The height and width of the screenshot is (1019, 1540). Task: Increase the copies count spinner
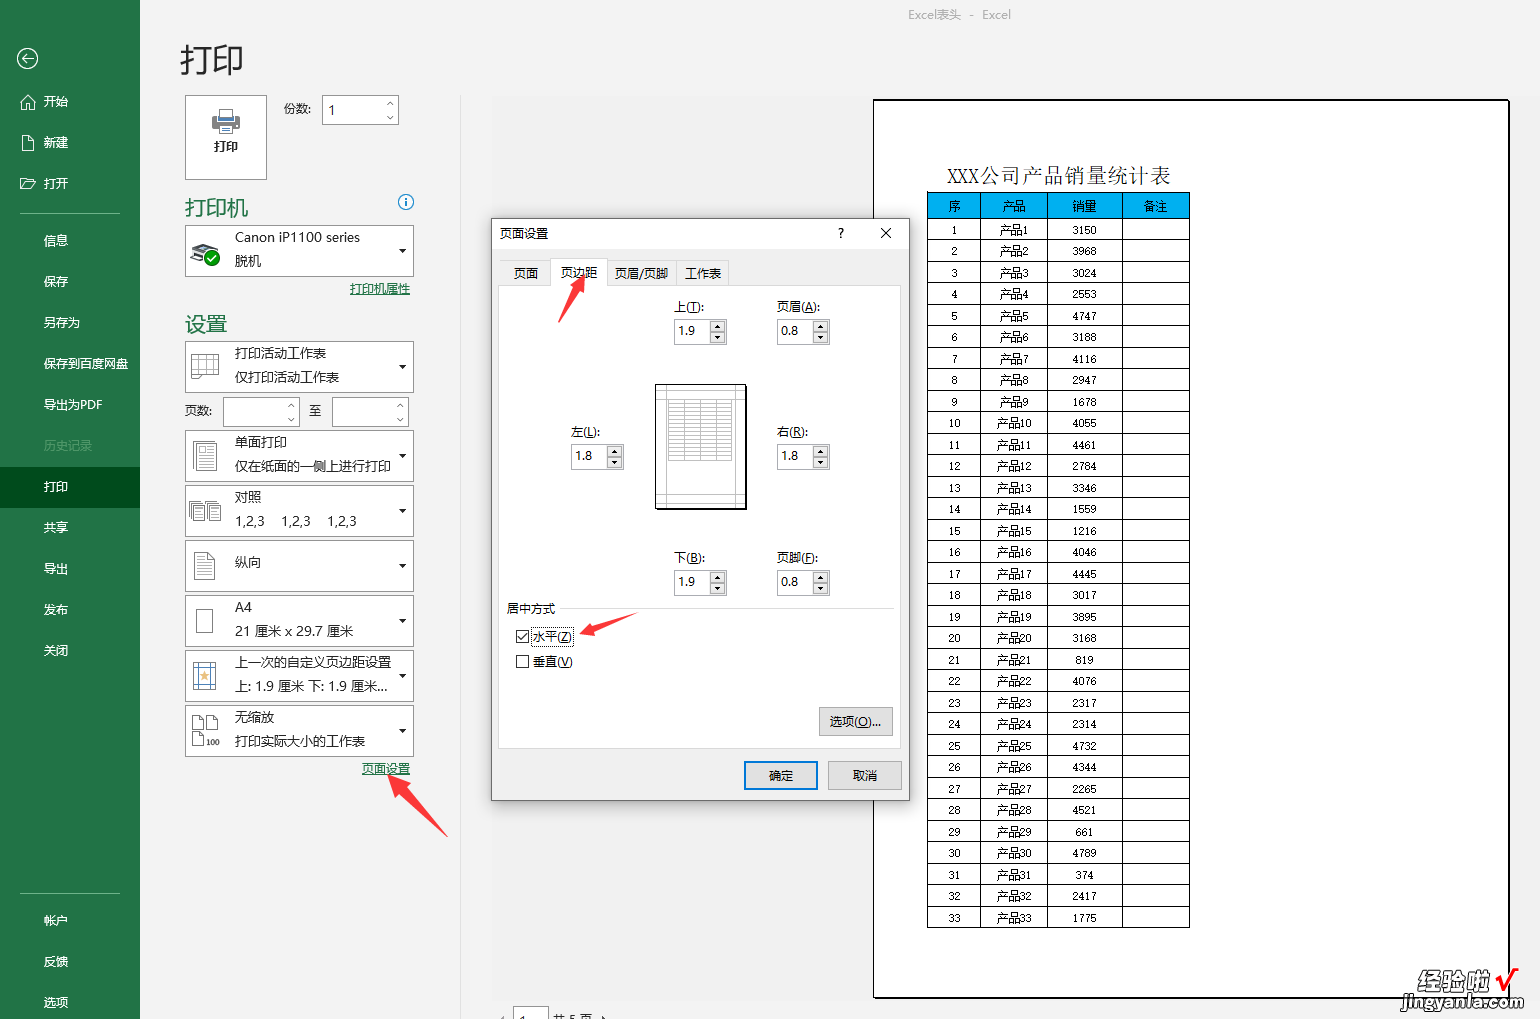[x=390, y=104]
